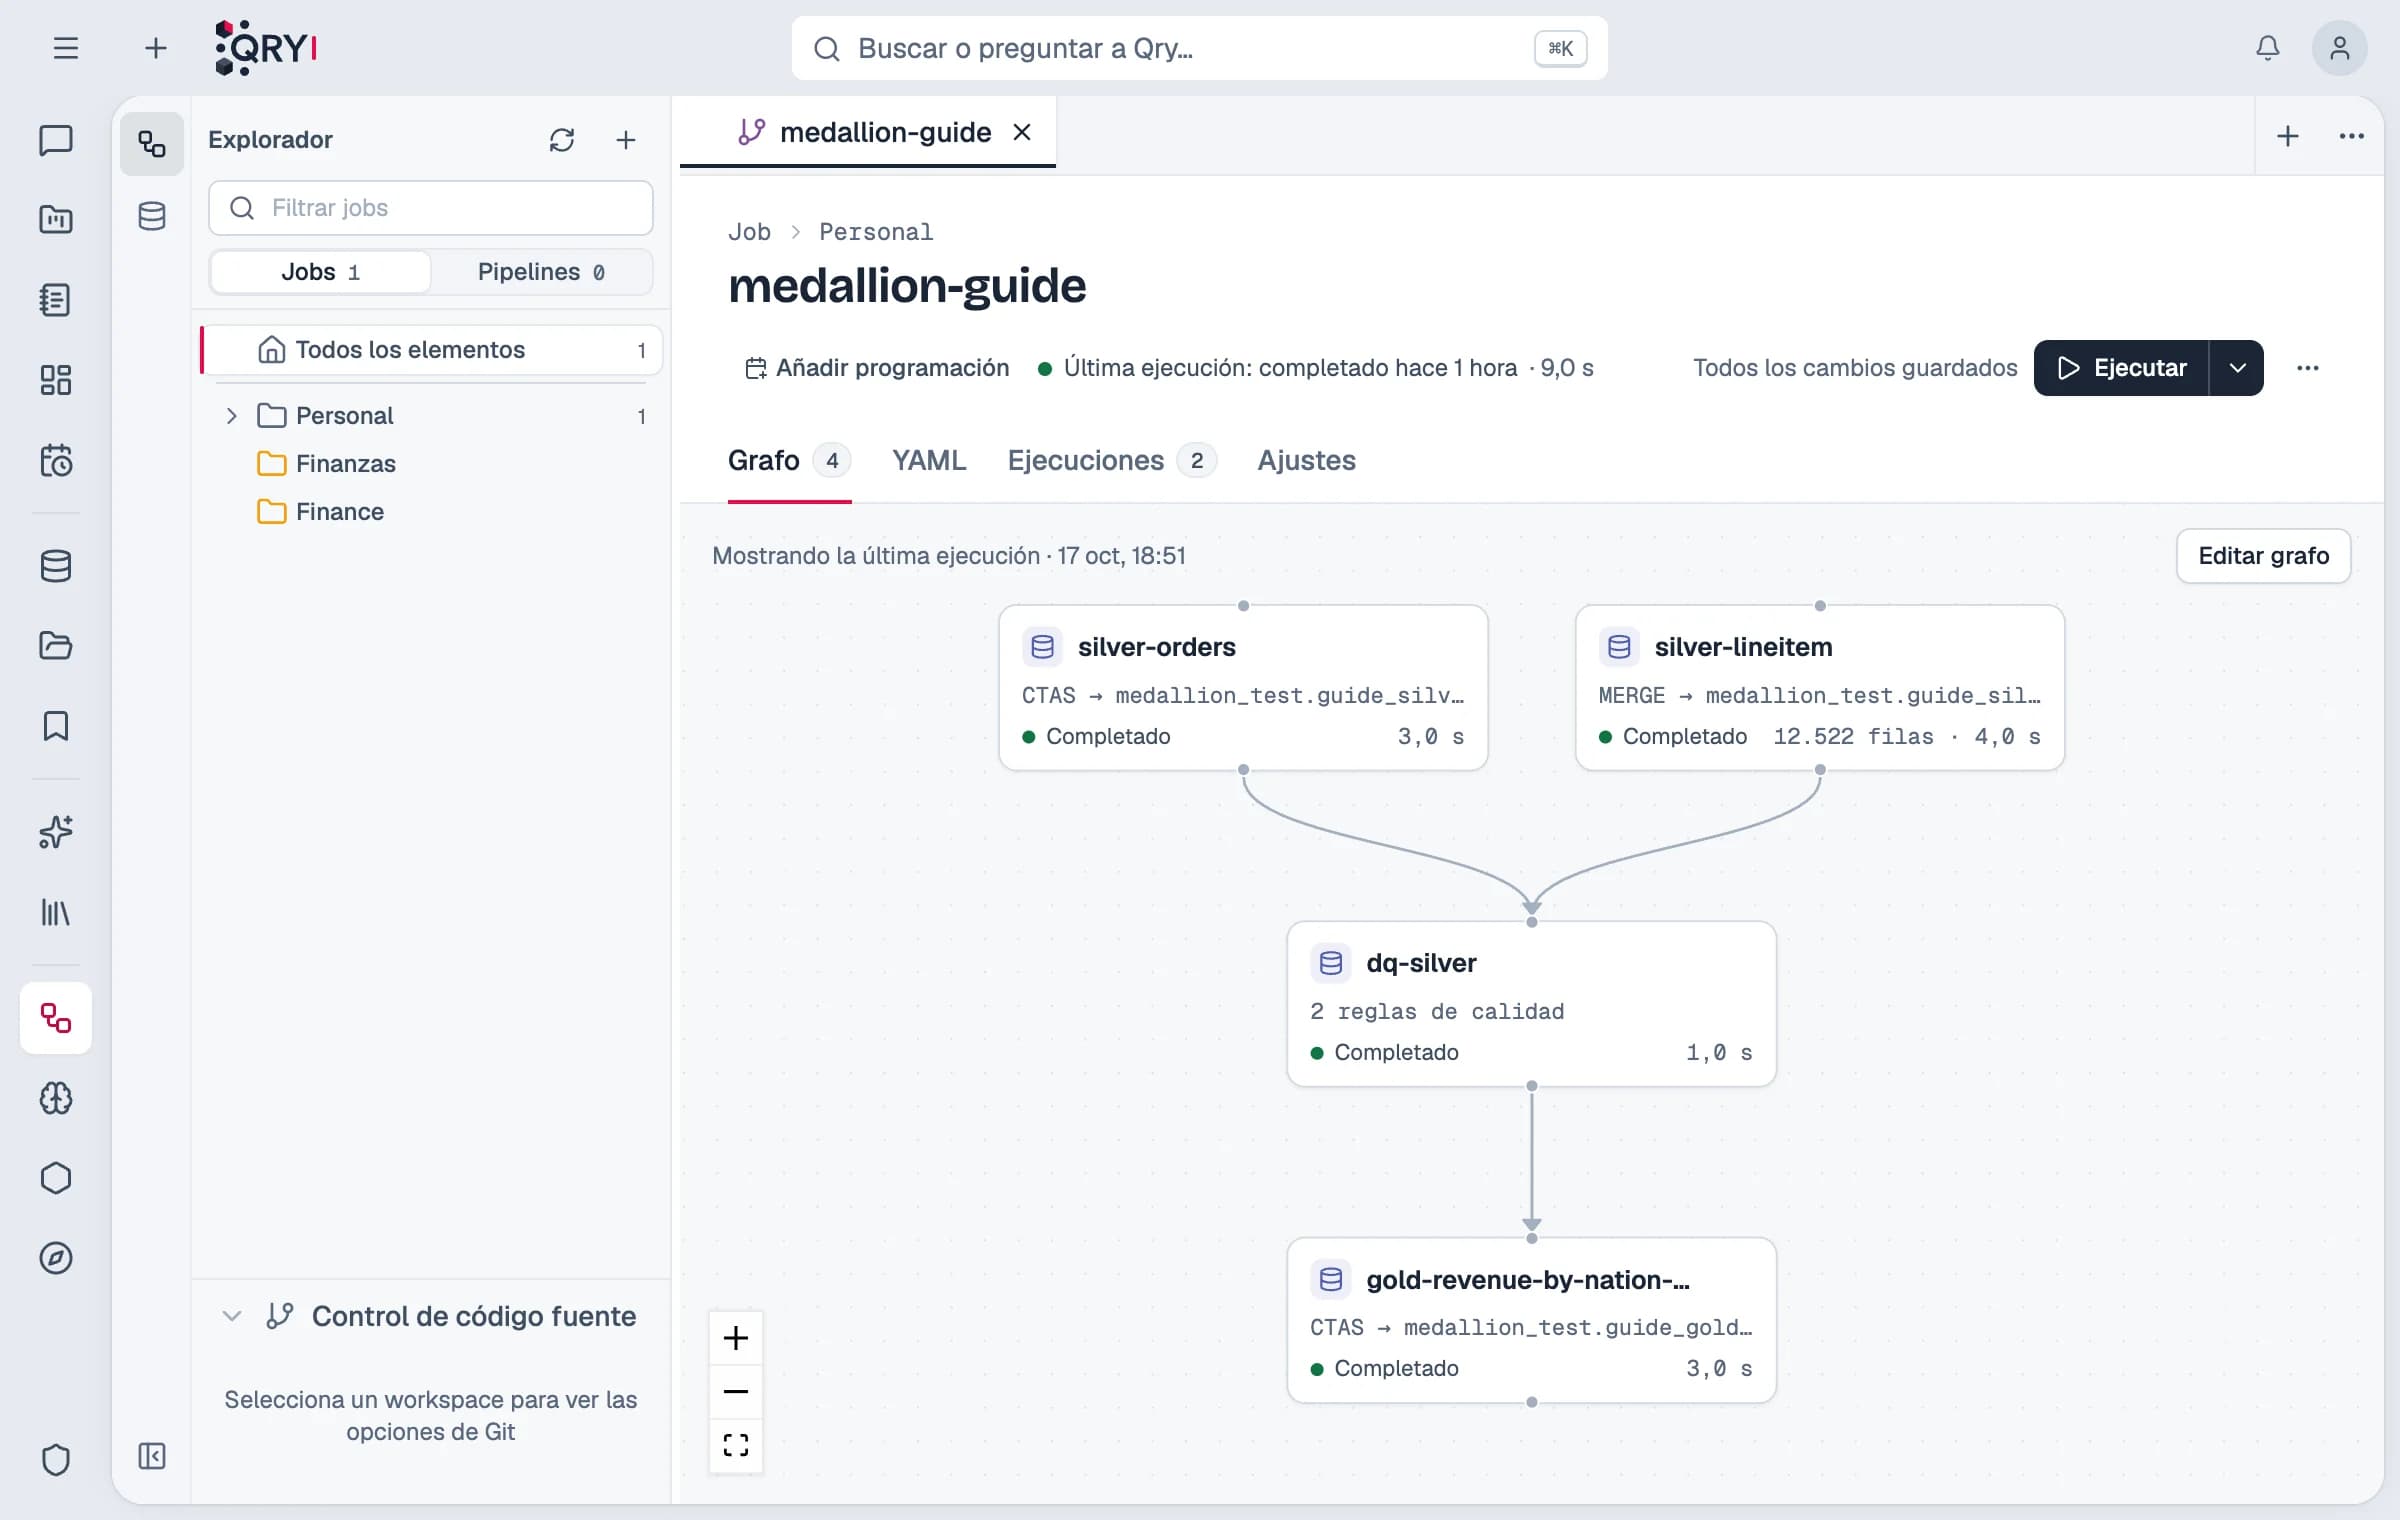Focus the Filtrar jobs field
The width and height of the screenshot is (2400, 1520).
point(431,208)
